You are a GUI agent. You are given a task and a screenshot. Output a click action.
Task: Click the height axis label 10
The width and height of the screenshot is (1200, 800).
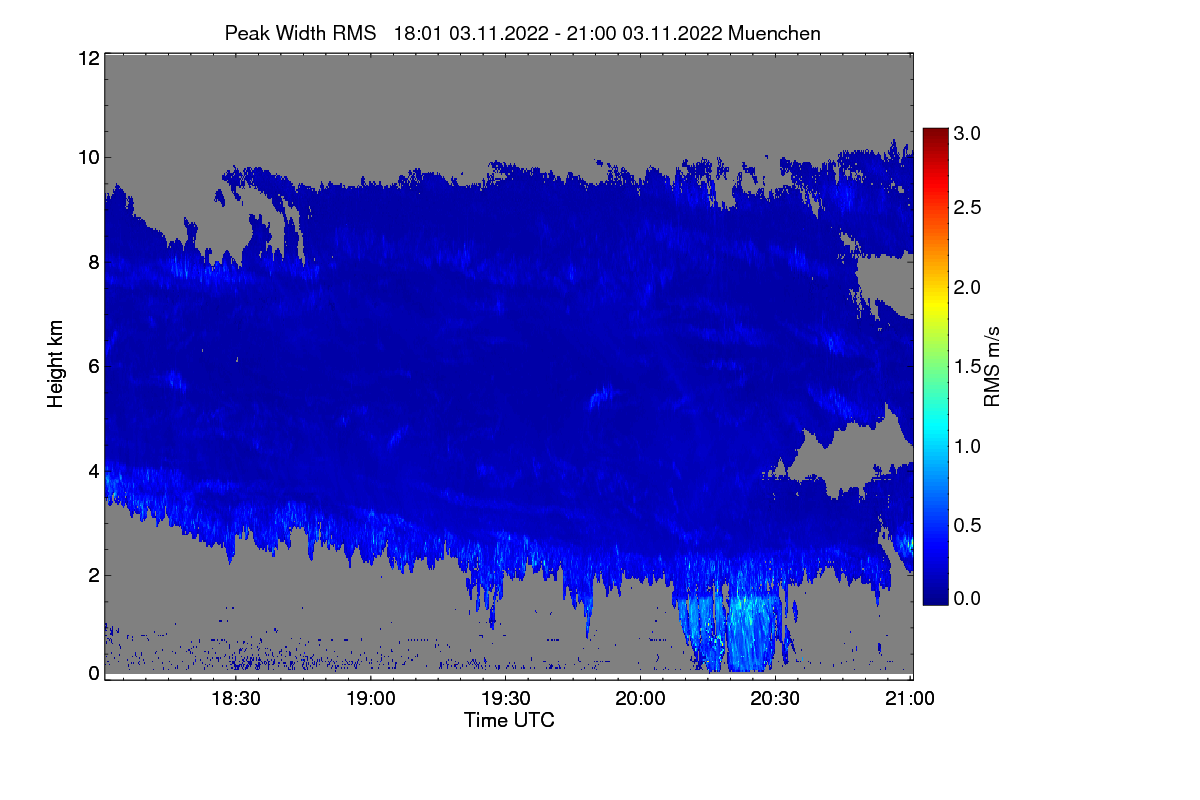click(x=88, y=157)
